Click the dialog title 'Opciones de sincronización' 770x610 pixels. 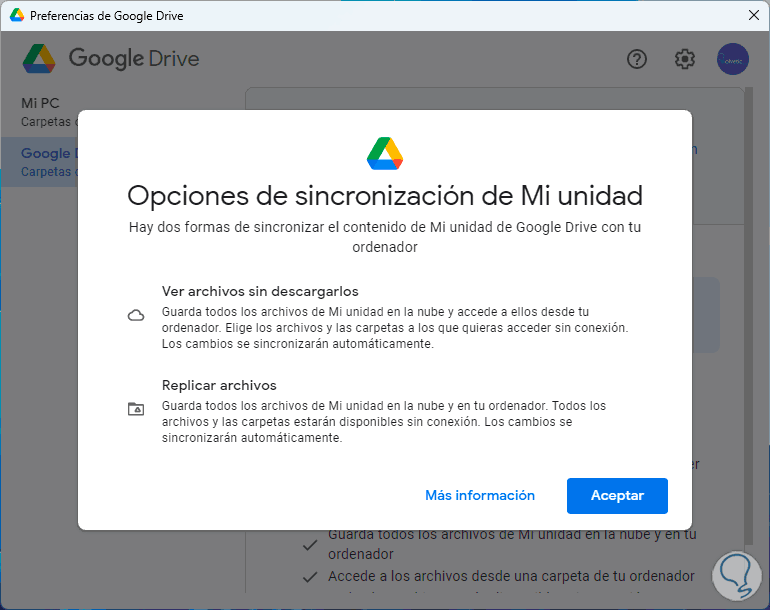(385, 194)
